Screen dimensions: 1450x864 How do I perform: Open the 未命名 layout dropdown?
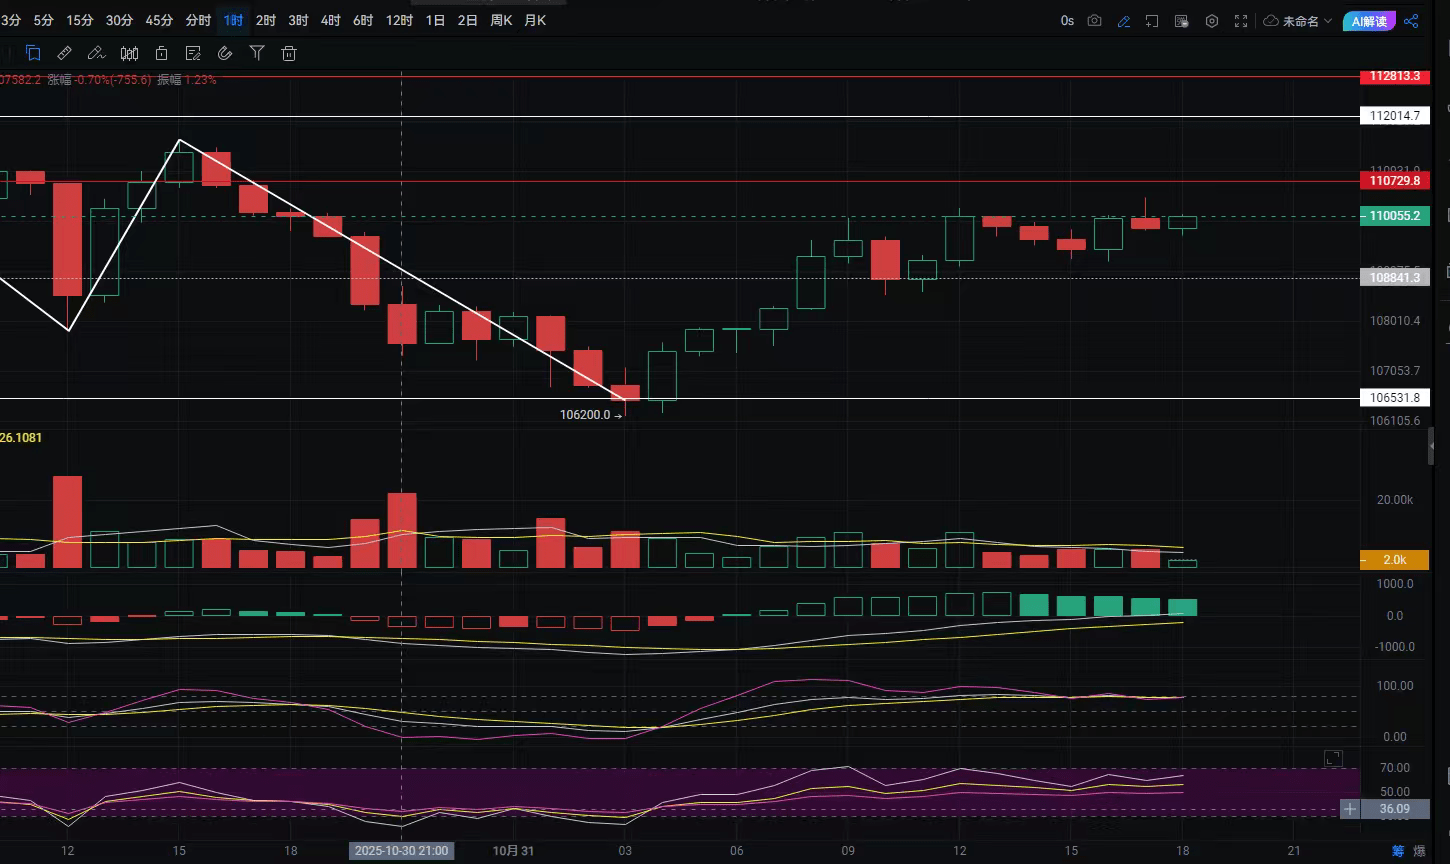tap(1298, 21)
